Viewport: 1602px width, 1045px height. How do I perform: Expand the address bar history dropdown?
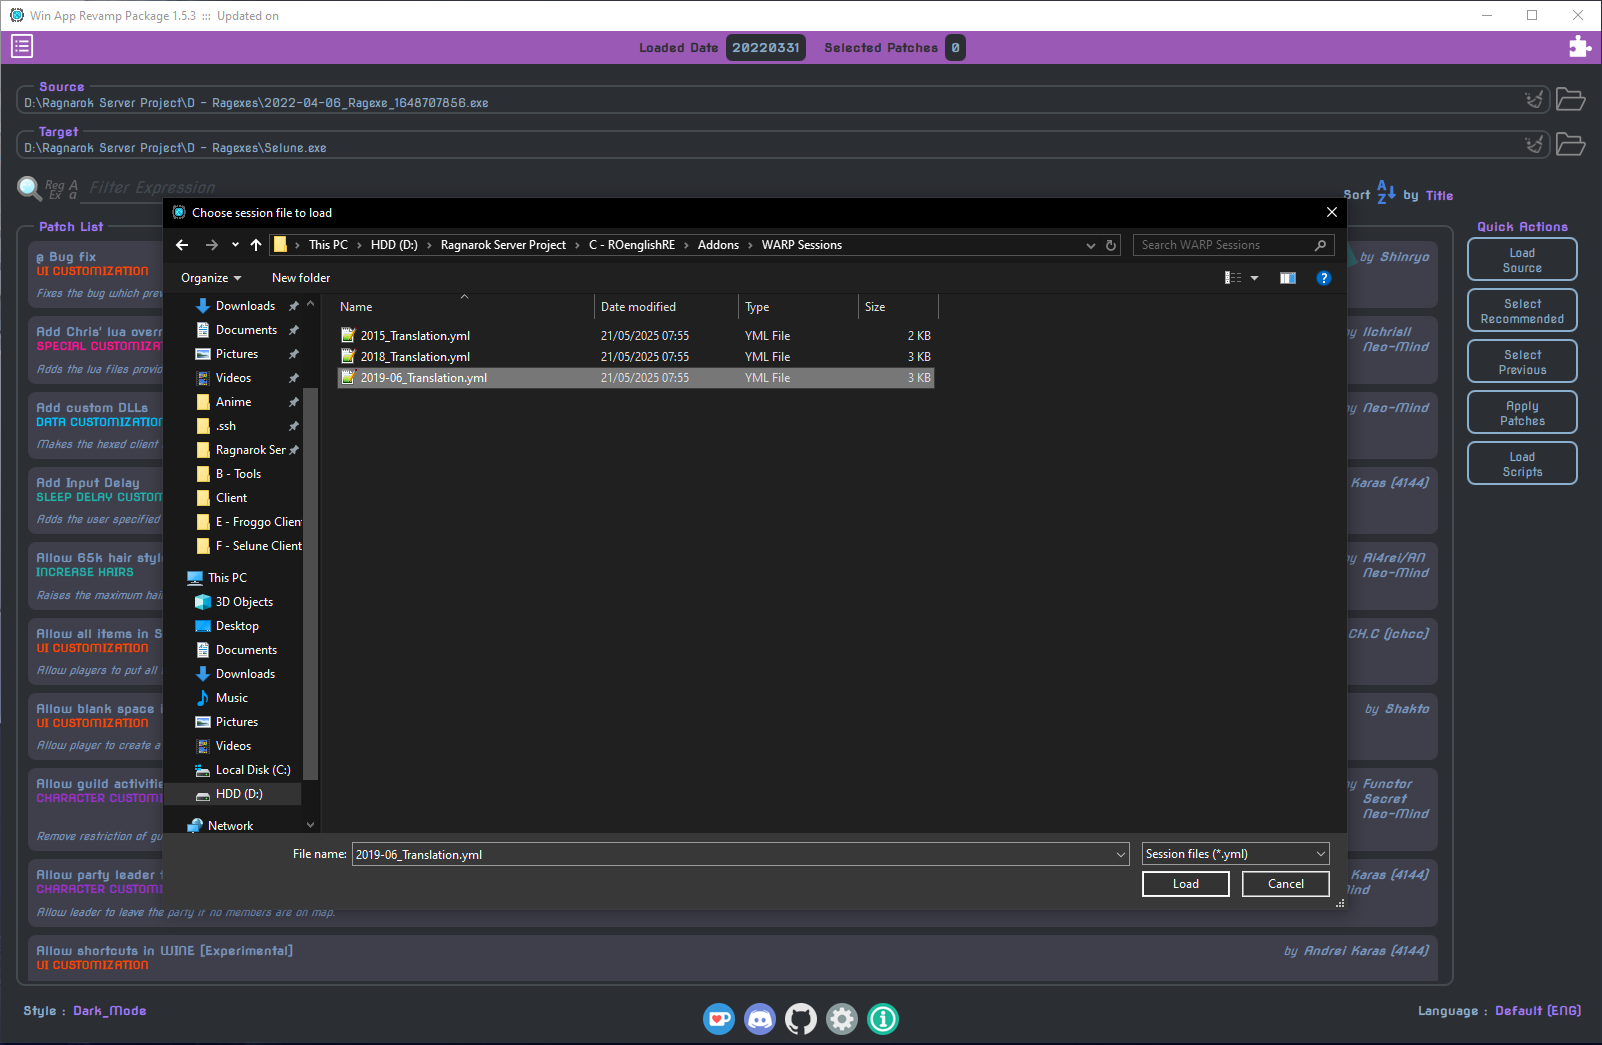pos(1091,245)
